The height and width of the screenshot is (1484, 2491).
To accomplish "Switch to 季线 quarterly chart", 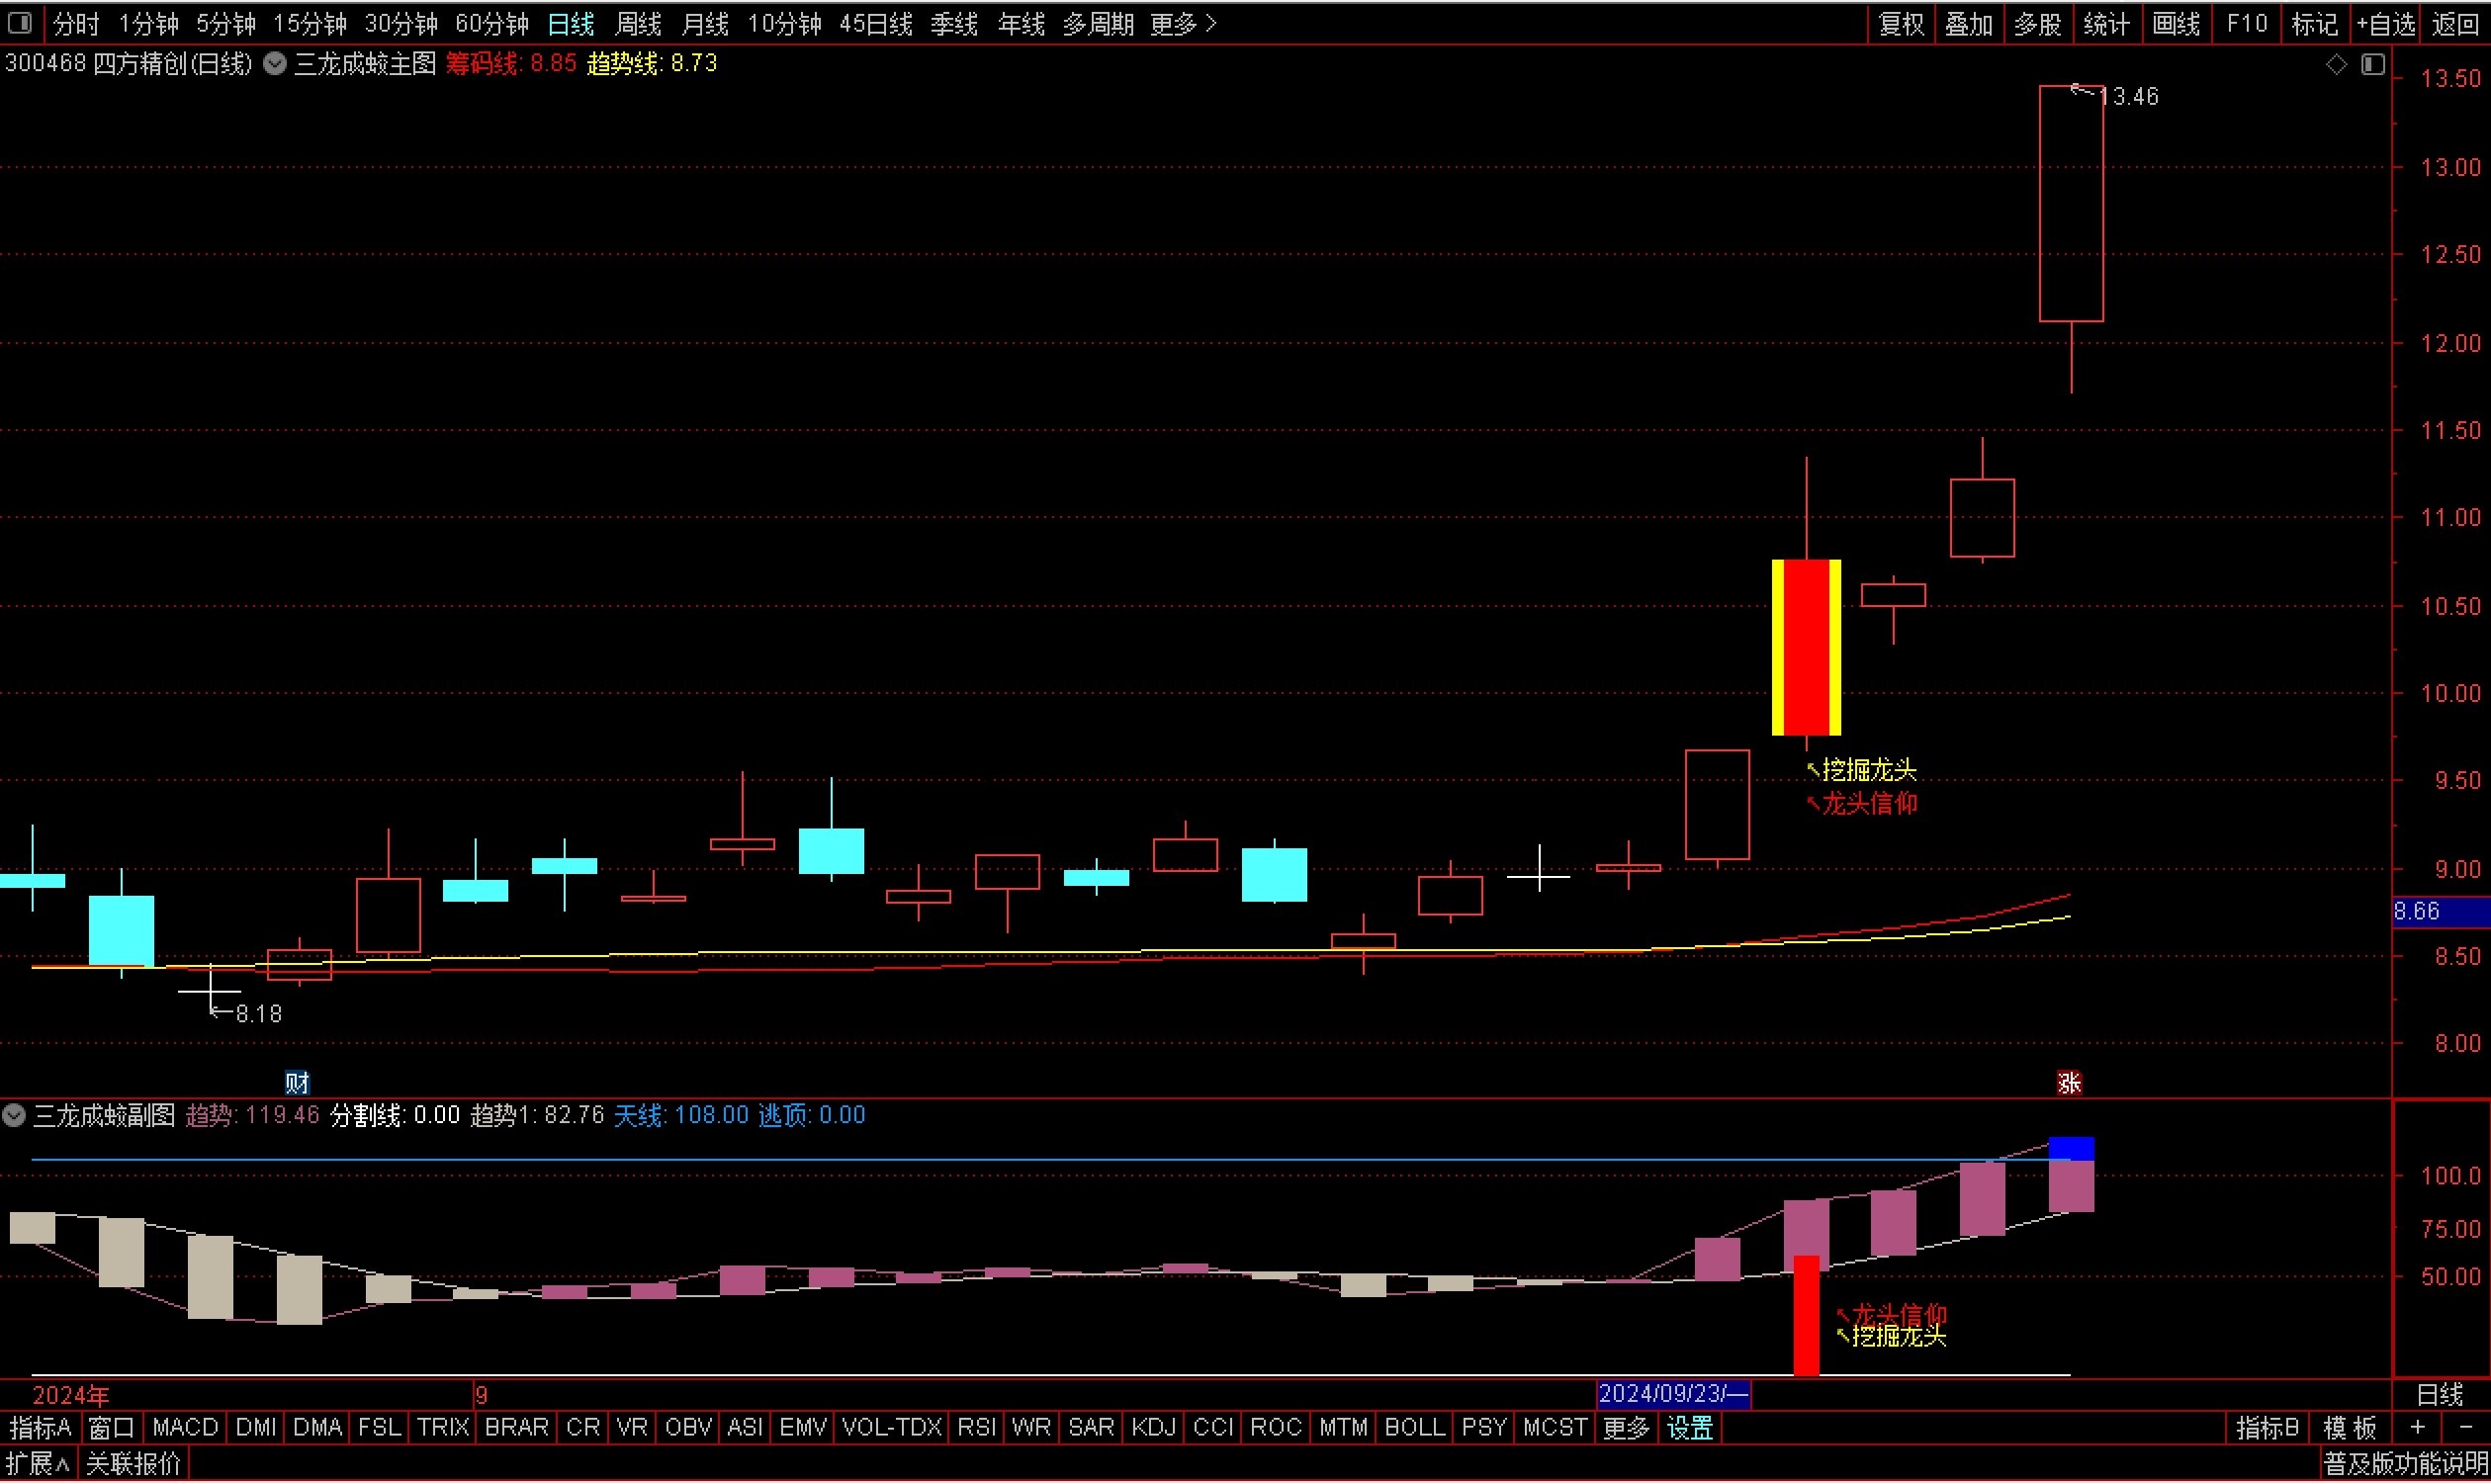I will (954, 23).
